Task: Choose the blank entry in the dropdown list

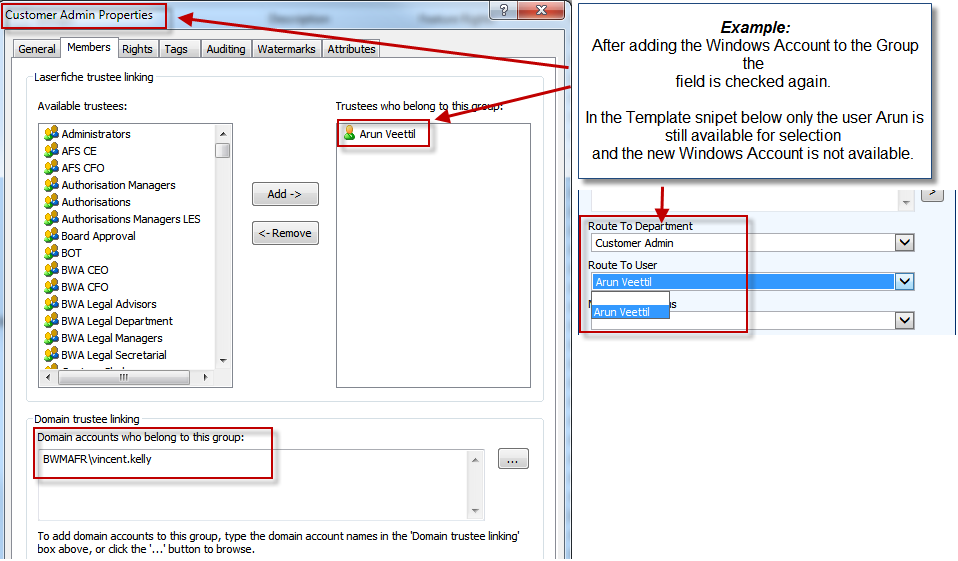Action: 630,298
